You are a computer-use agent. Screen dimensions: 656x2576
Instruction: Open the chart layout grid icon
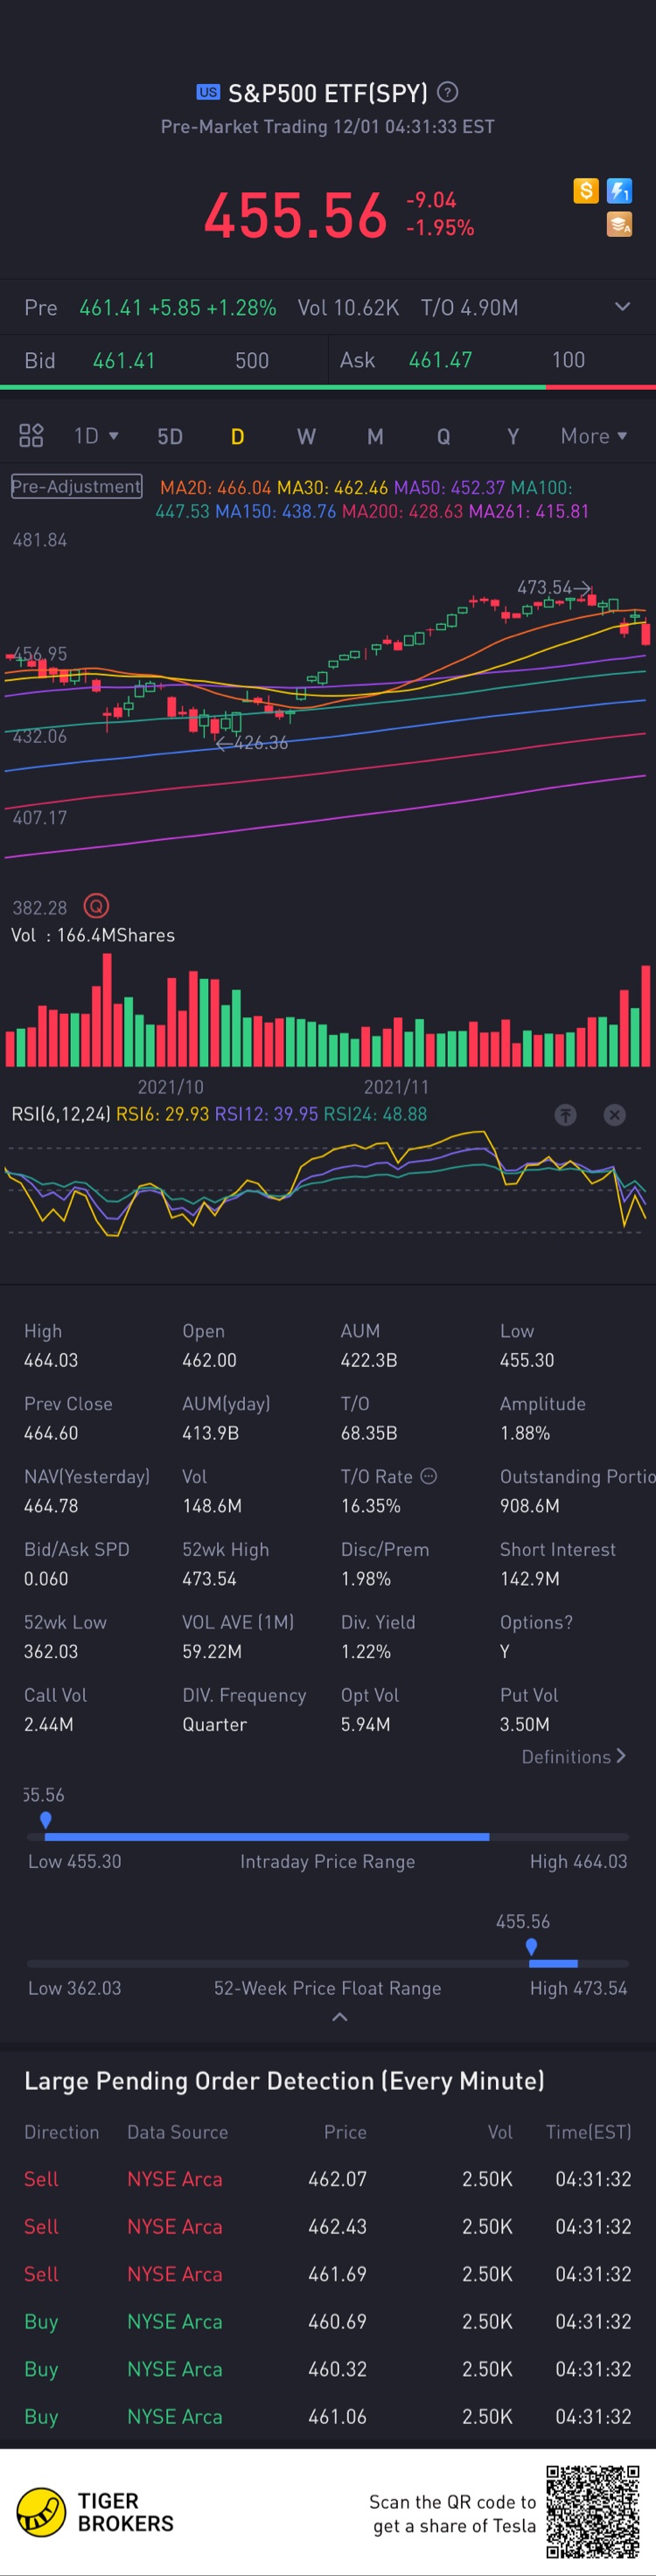32,435
